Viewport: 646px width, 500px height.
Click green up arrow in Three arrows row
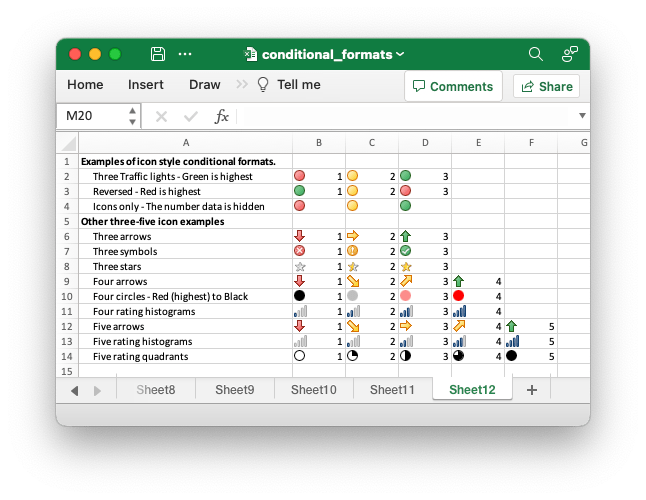click(x=405, y=236)
